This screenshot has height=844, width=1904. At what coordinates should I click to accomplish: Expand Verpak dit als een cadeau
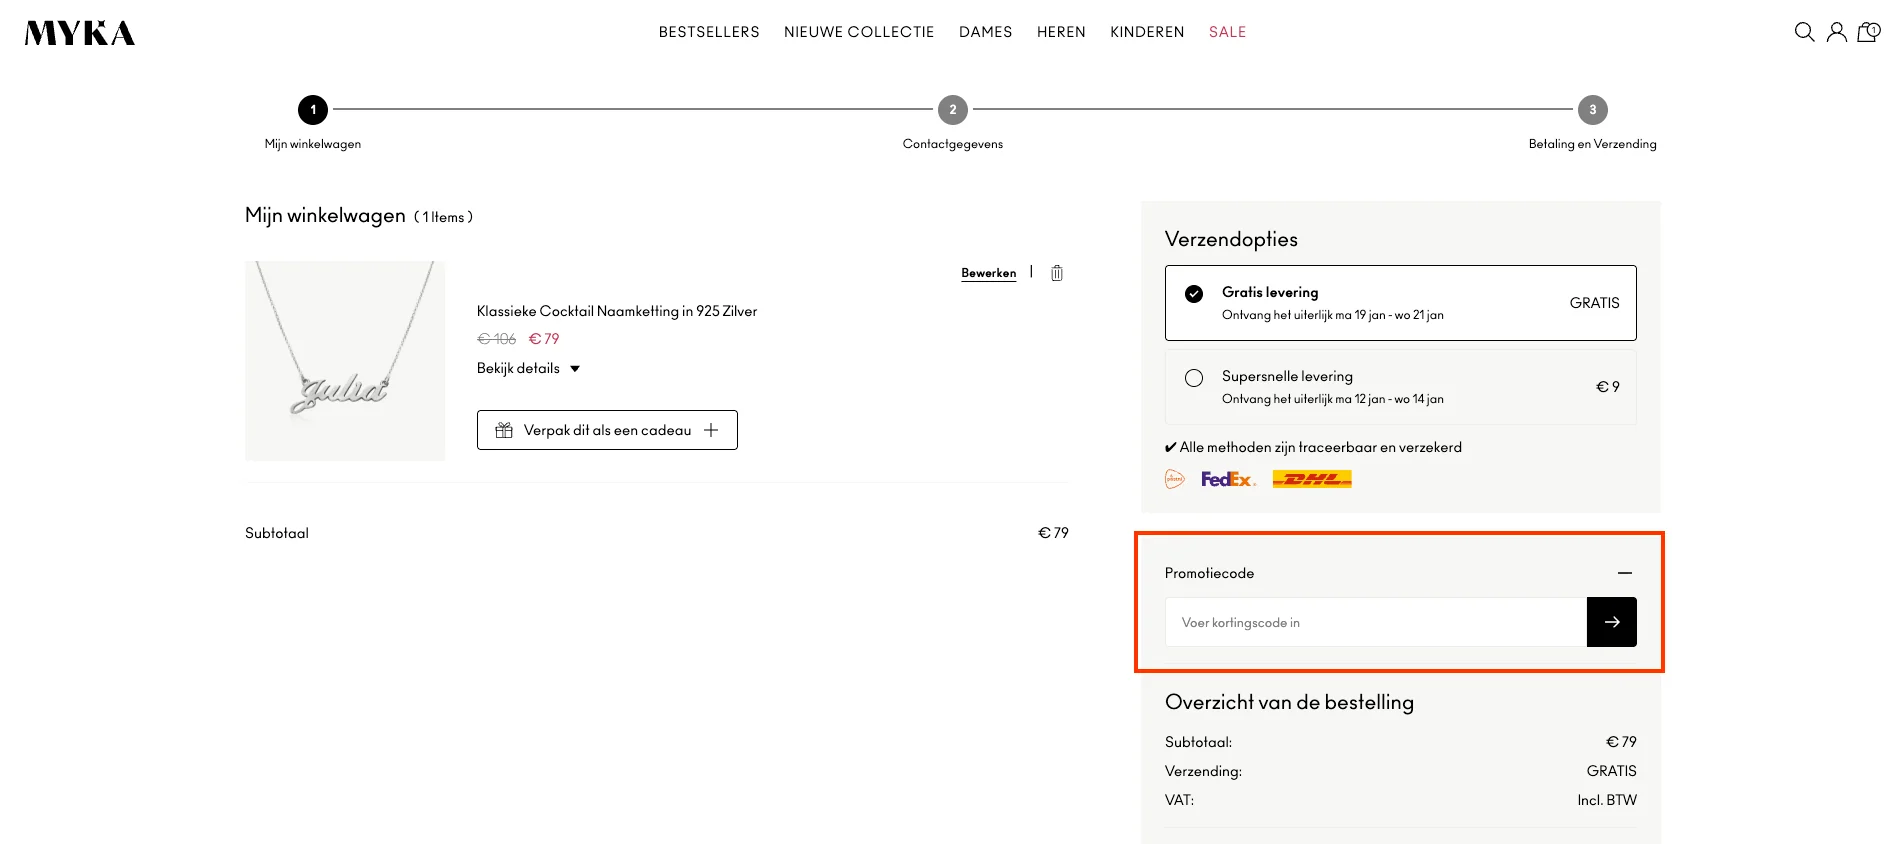click(x=607, y=430)
